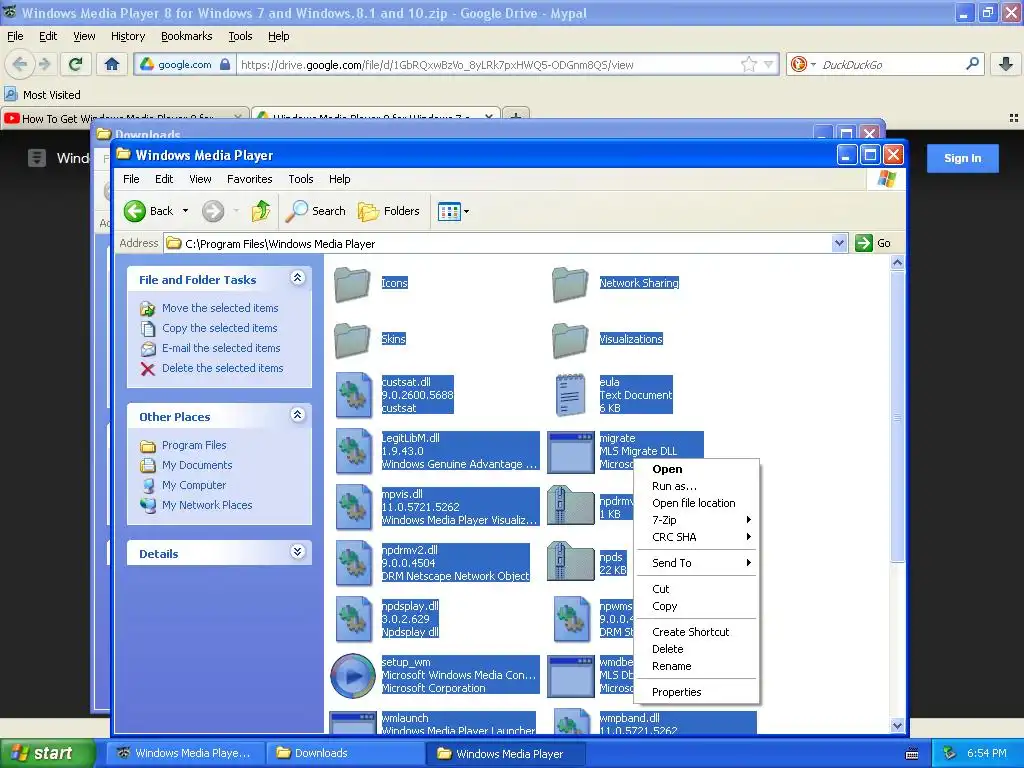1024x768 pixels.
Task: Select the Skins folder icon
Action: pos(352,340)
